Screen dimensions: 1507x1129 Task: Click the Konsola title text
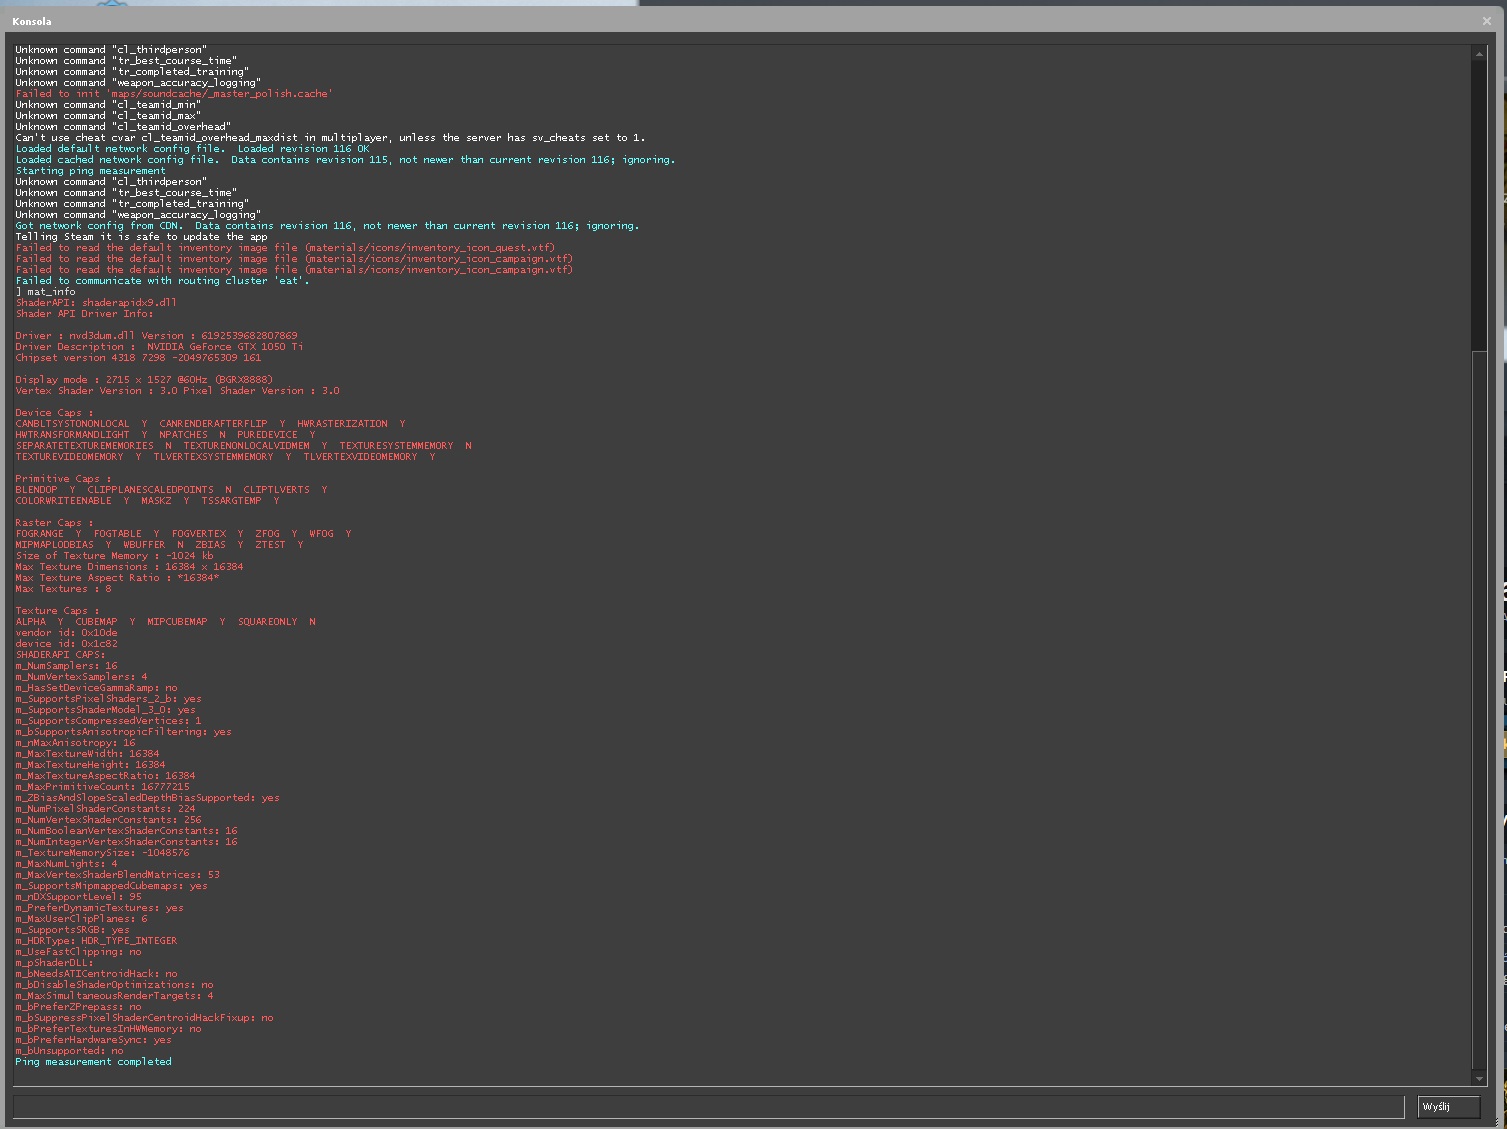(x=32, y=21)
